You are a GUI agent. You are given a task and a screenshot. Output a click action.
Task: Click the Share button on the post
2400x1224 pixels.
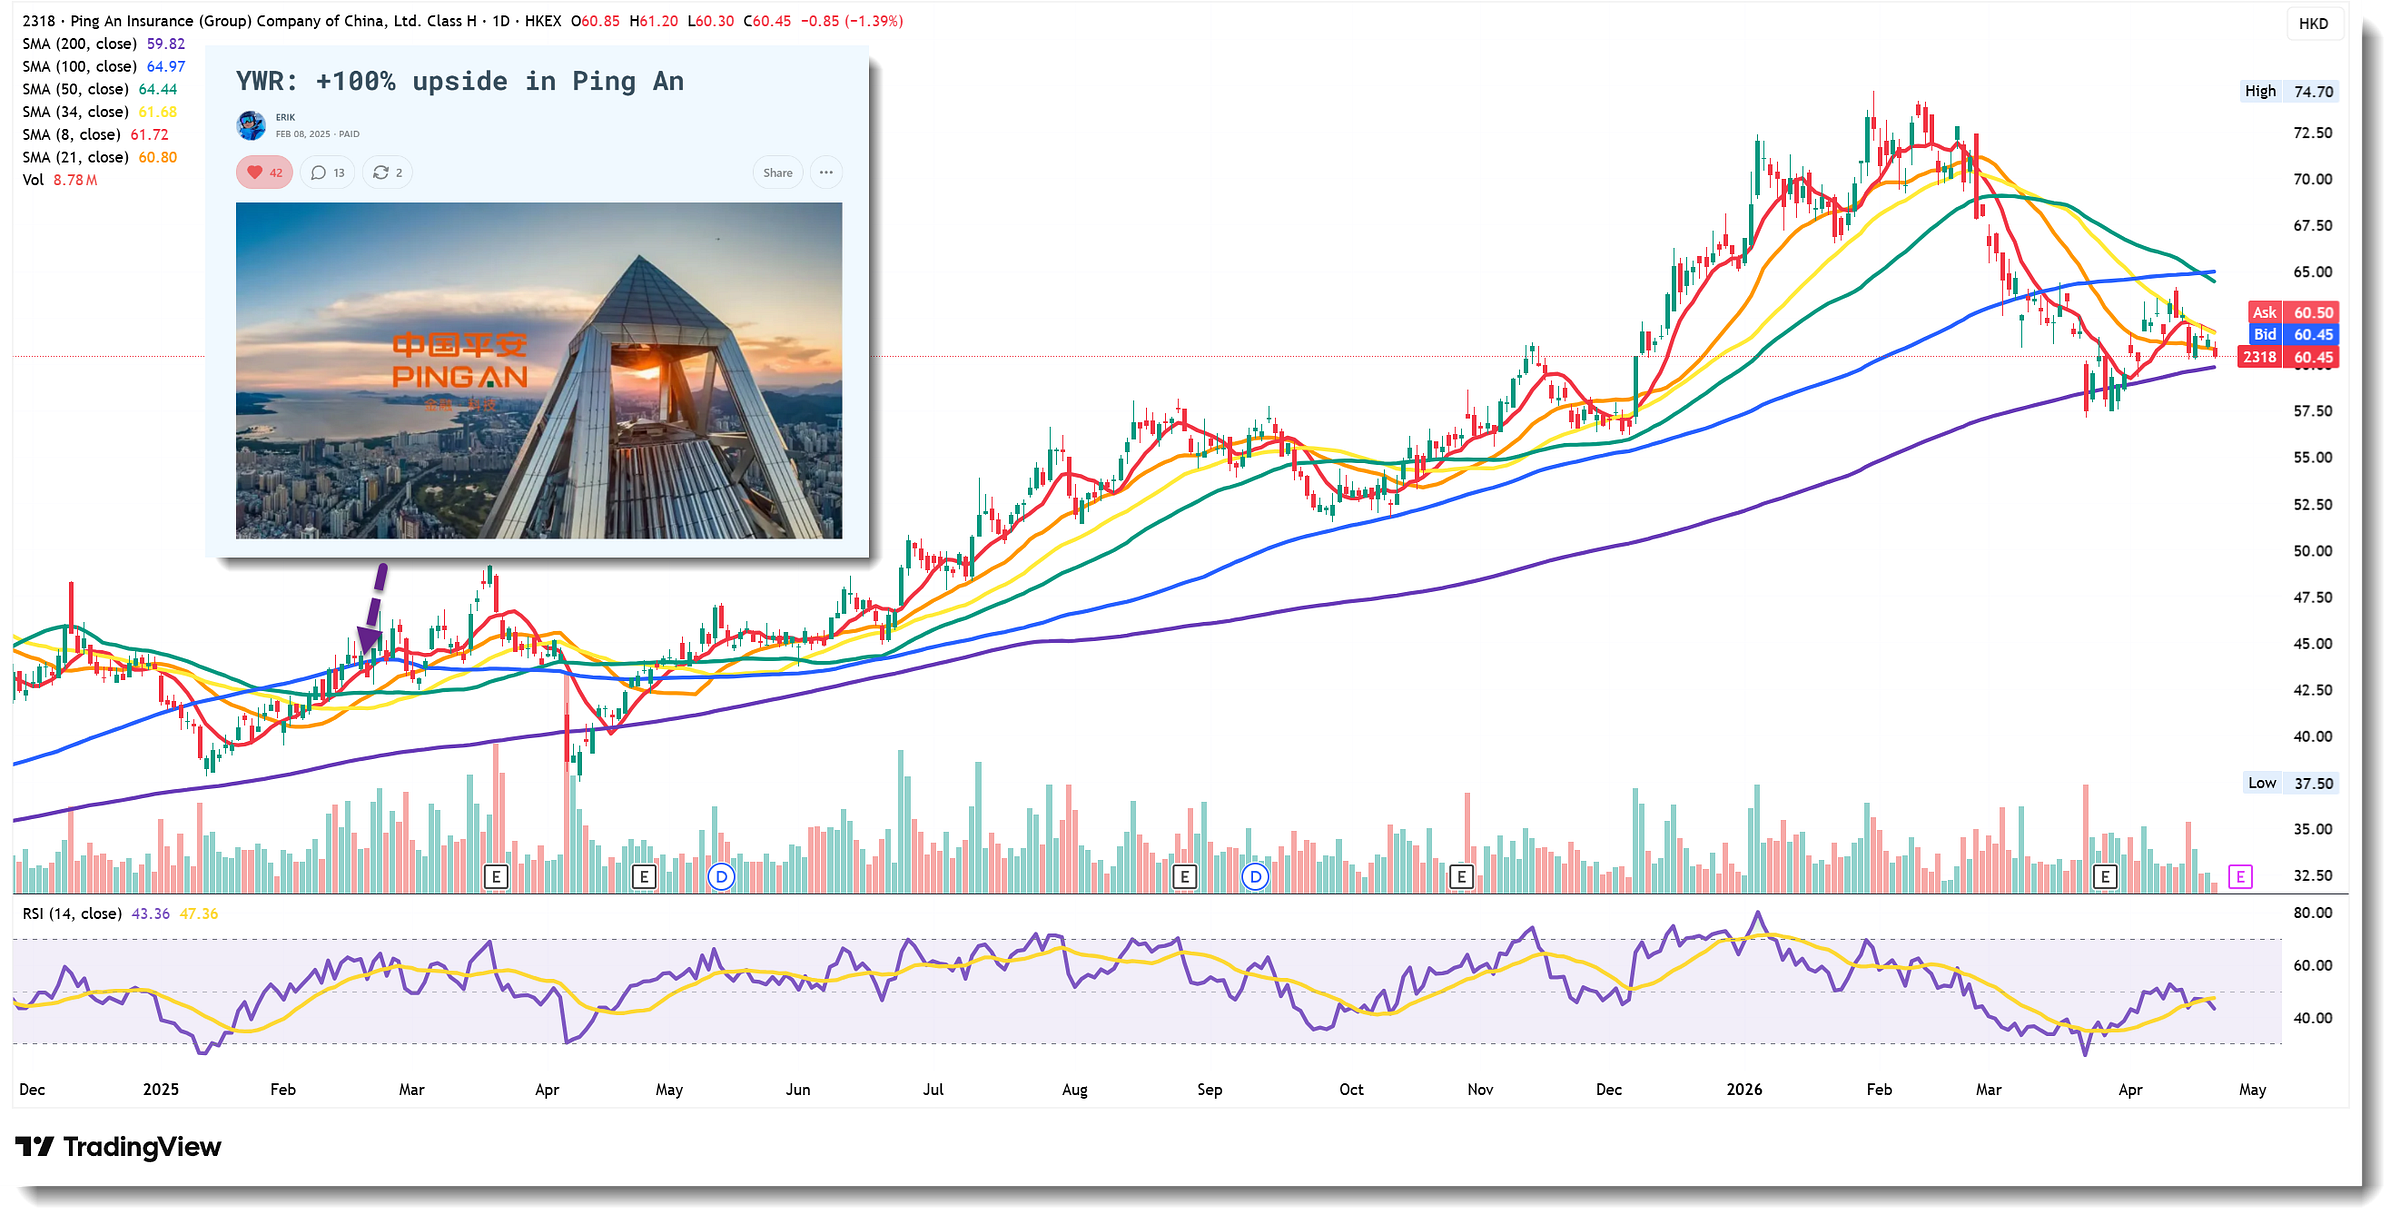[x=777, y=173]
